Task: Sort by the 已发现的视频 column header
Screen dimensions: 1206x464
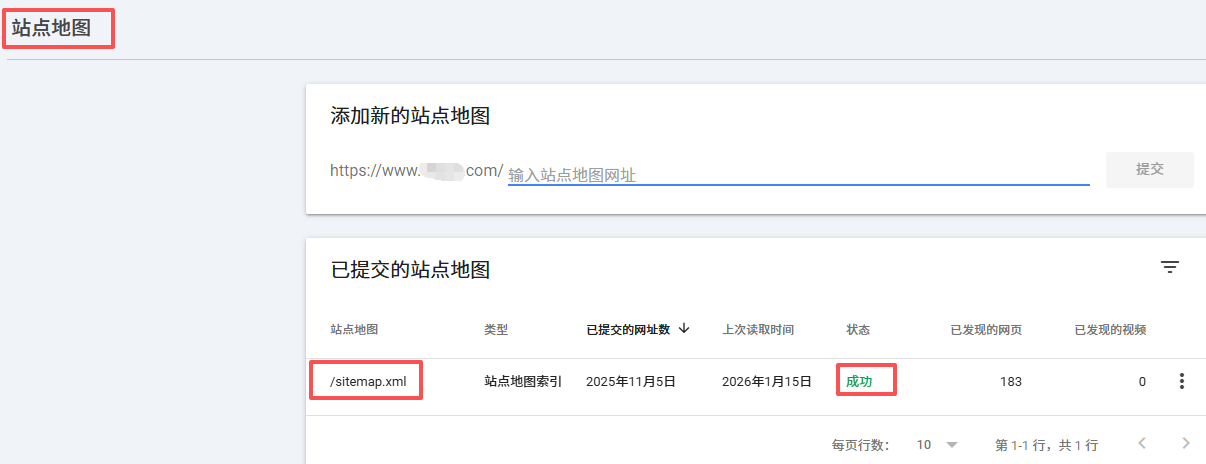Action: click(1109, 329)
